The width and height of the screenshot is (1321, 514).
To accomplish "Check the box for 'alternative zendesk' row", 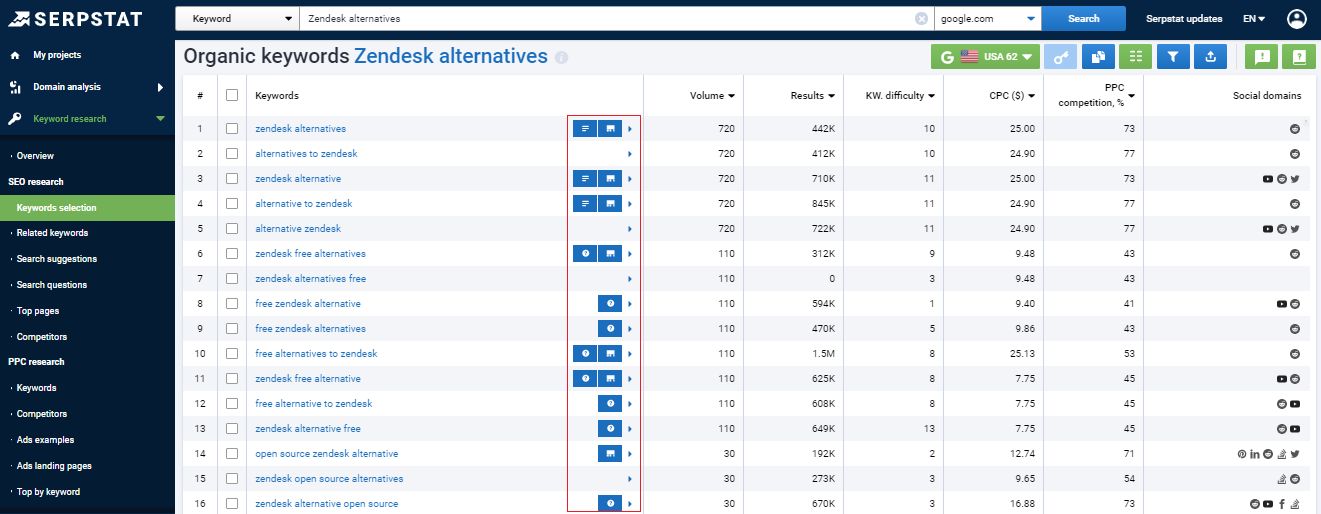I will [232, 229].
